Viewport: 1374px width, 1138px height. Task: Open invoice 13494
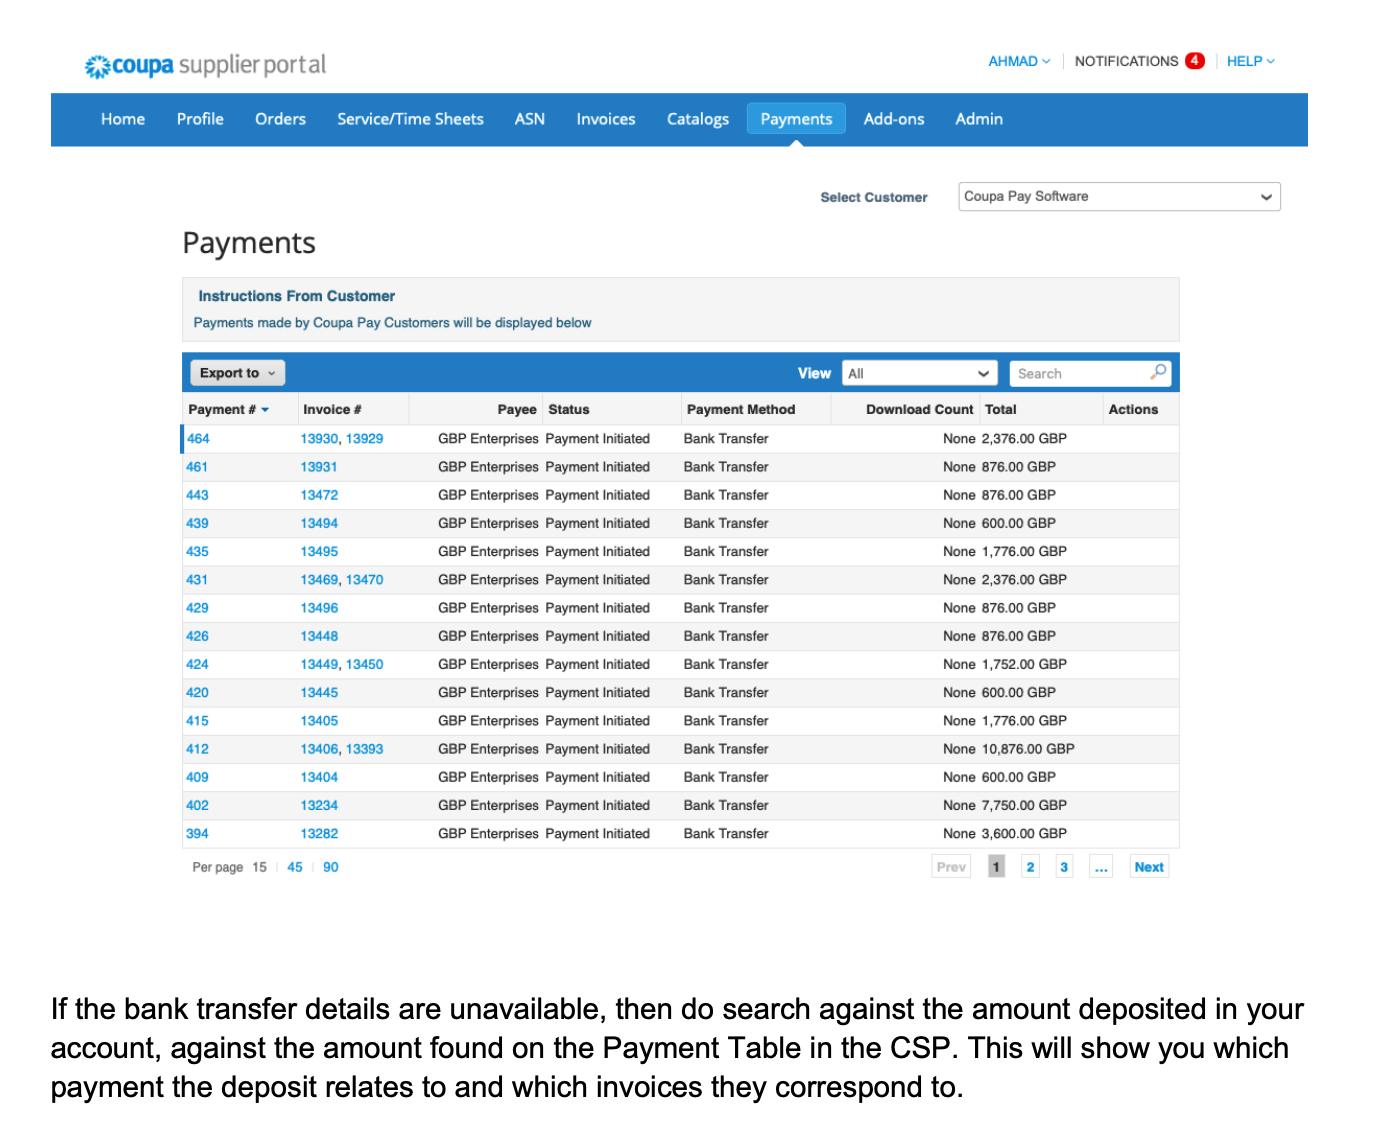tap(319, 523)
